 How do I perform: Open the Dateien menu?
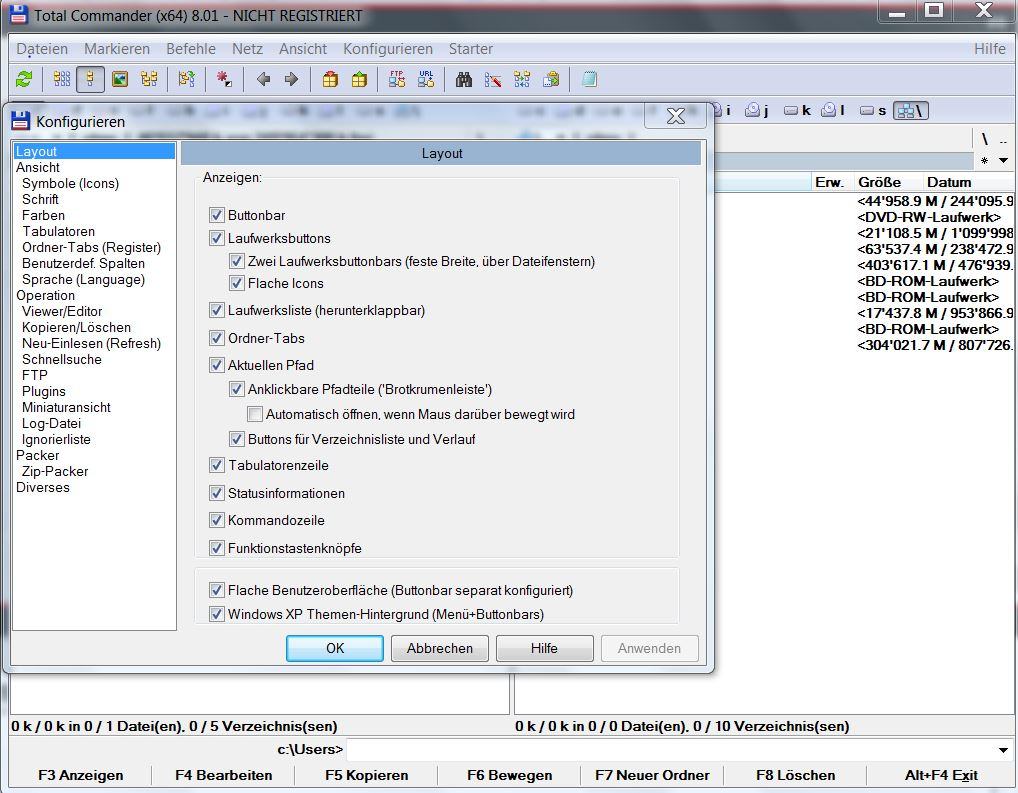click(x=42, y=49)
